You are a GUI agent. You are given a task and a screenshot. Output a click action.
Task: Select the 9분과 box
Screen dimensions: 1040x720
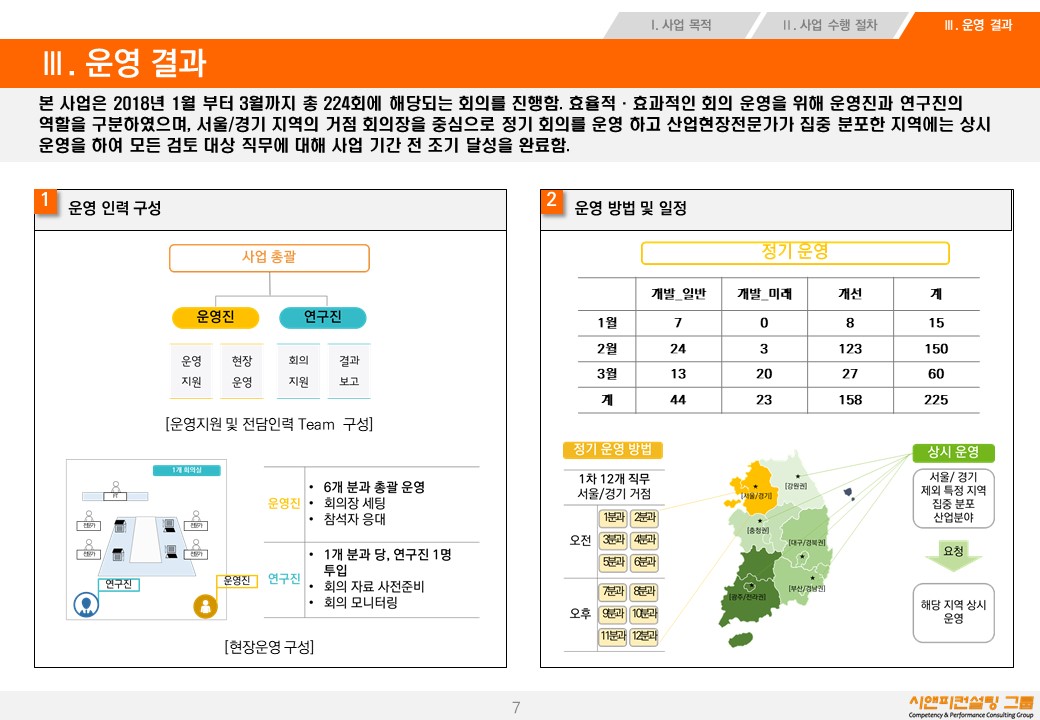click(613, 613)
